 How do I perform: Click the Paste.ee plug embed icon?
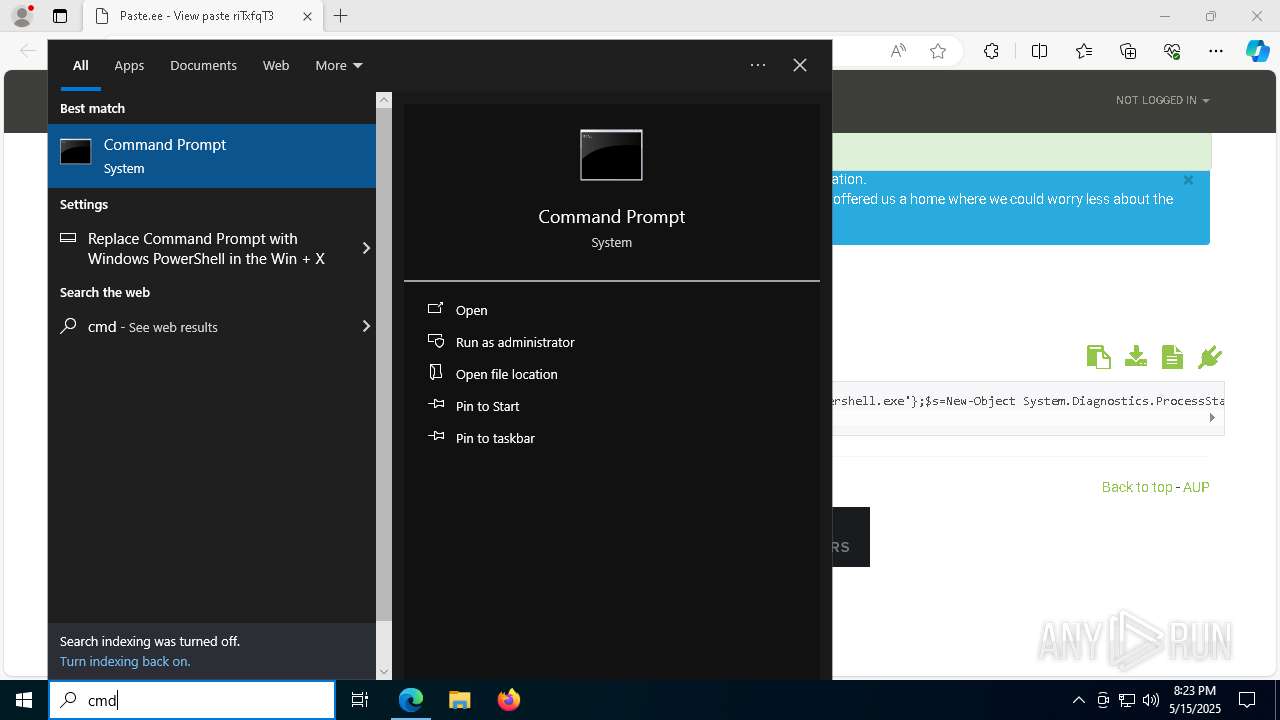click(1210, 357)
